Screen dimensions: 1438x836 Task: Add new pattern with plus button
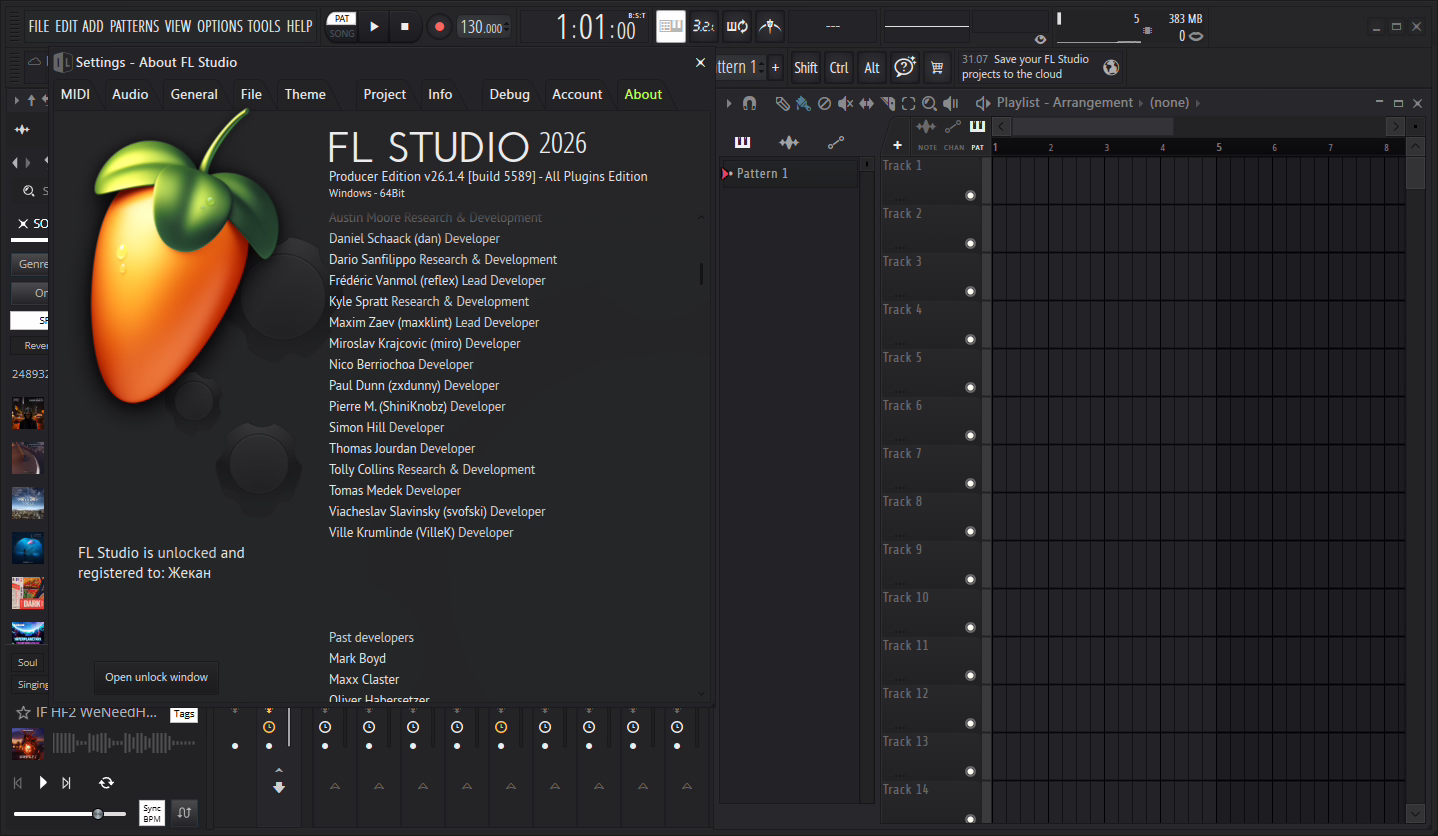pyautogui.click(x=775, y=67)
